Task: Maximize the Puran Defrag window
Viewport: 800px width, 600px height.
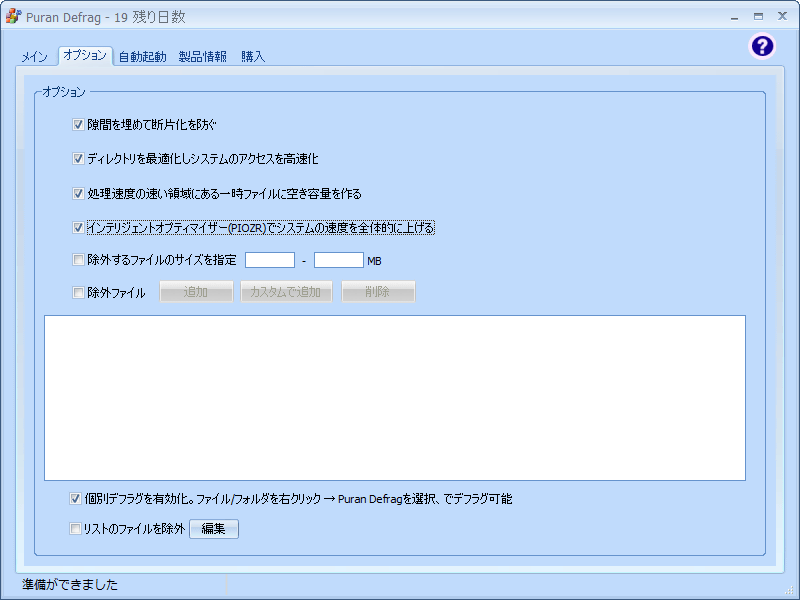Action: point(758,17)
